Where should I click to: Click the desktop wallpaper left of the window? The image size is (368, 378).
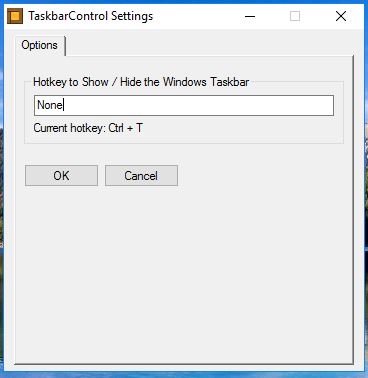click(2, 200)
